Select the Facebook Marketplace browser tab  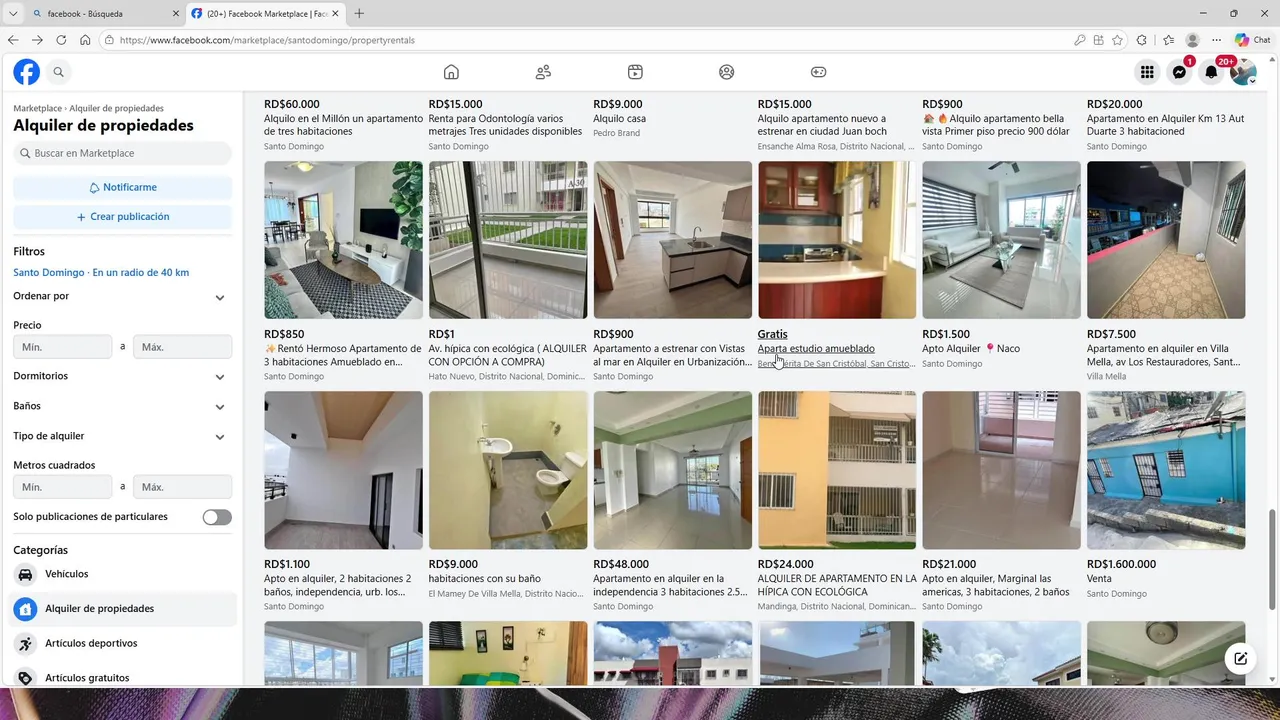[265, 13]
